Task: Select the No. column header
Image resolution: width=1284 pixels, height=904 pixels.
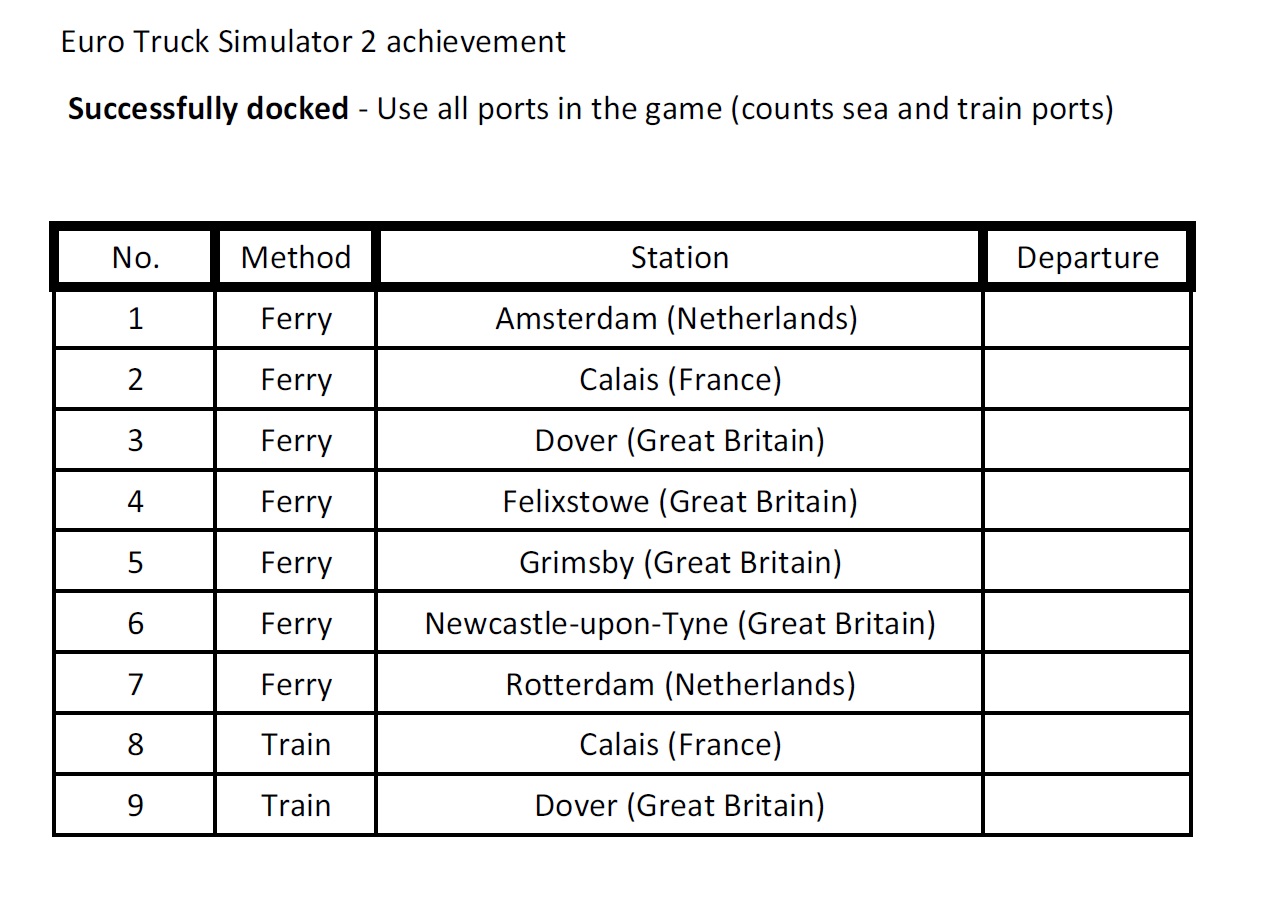Action: click(135, 258)
